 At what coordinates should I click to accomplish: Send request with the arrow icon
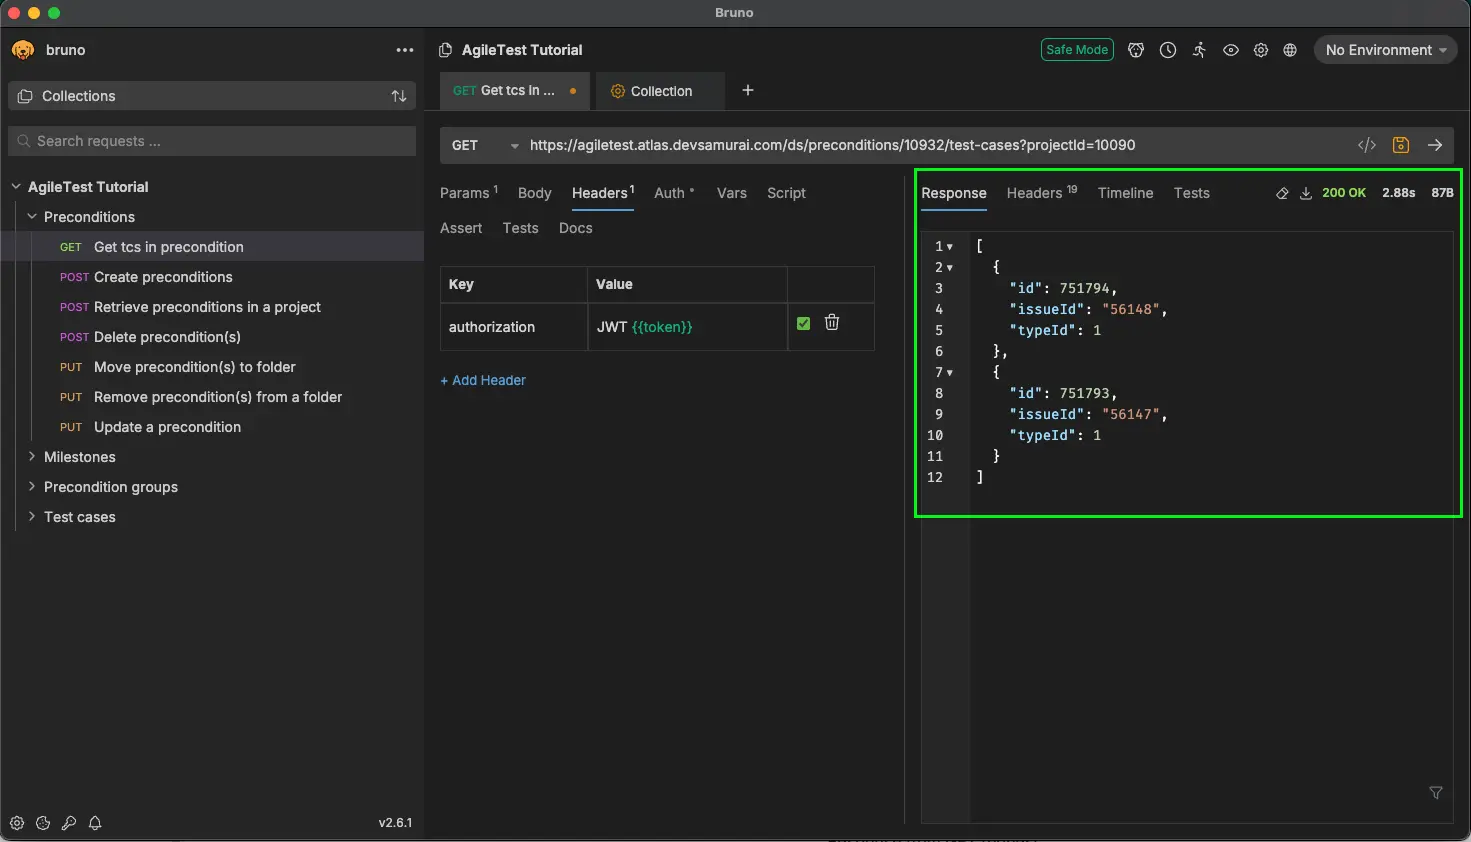[1435, 145]
